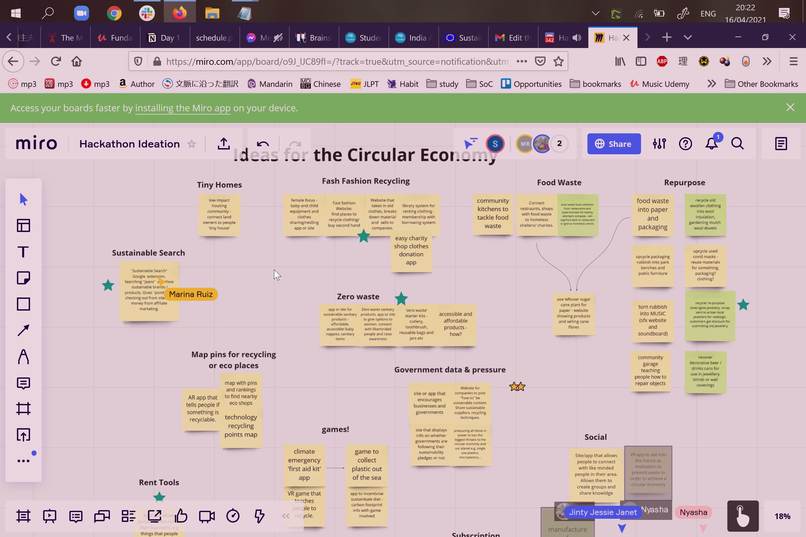The image size is (806, 537).
Task: Select the Frame tool in left toolbar
Action: pos(23,409)
